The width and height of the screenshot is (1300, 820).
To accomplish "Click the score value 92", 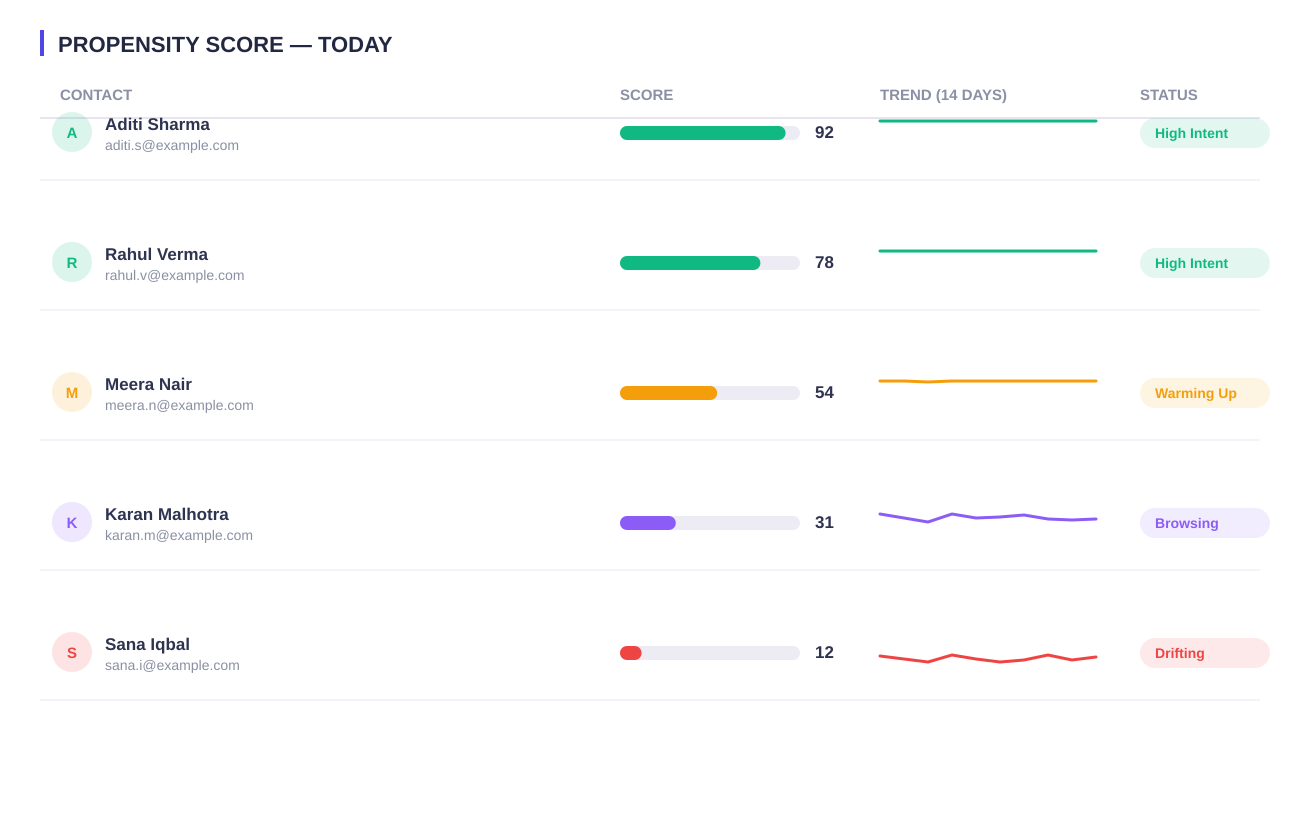I will tap(824, 133).
